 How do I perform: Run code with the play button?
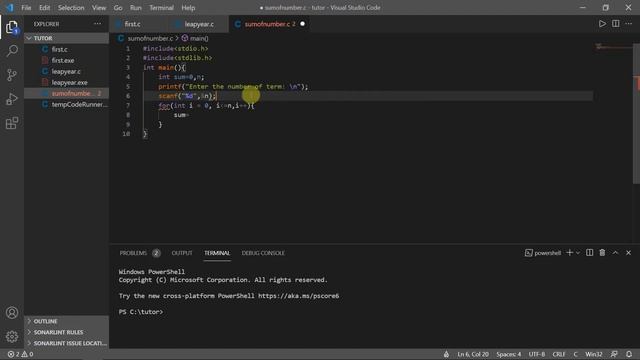point(602,24)
